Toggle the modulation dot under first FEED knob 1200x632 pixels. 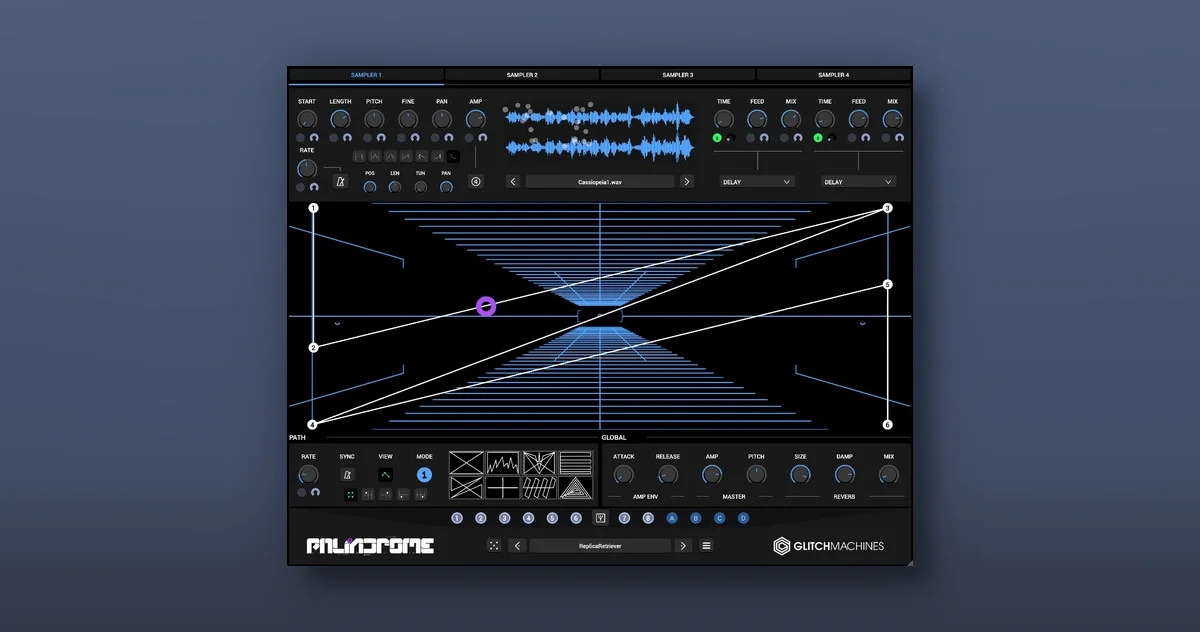(750, 138)
